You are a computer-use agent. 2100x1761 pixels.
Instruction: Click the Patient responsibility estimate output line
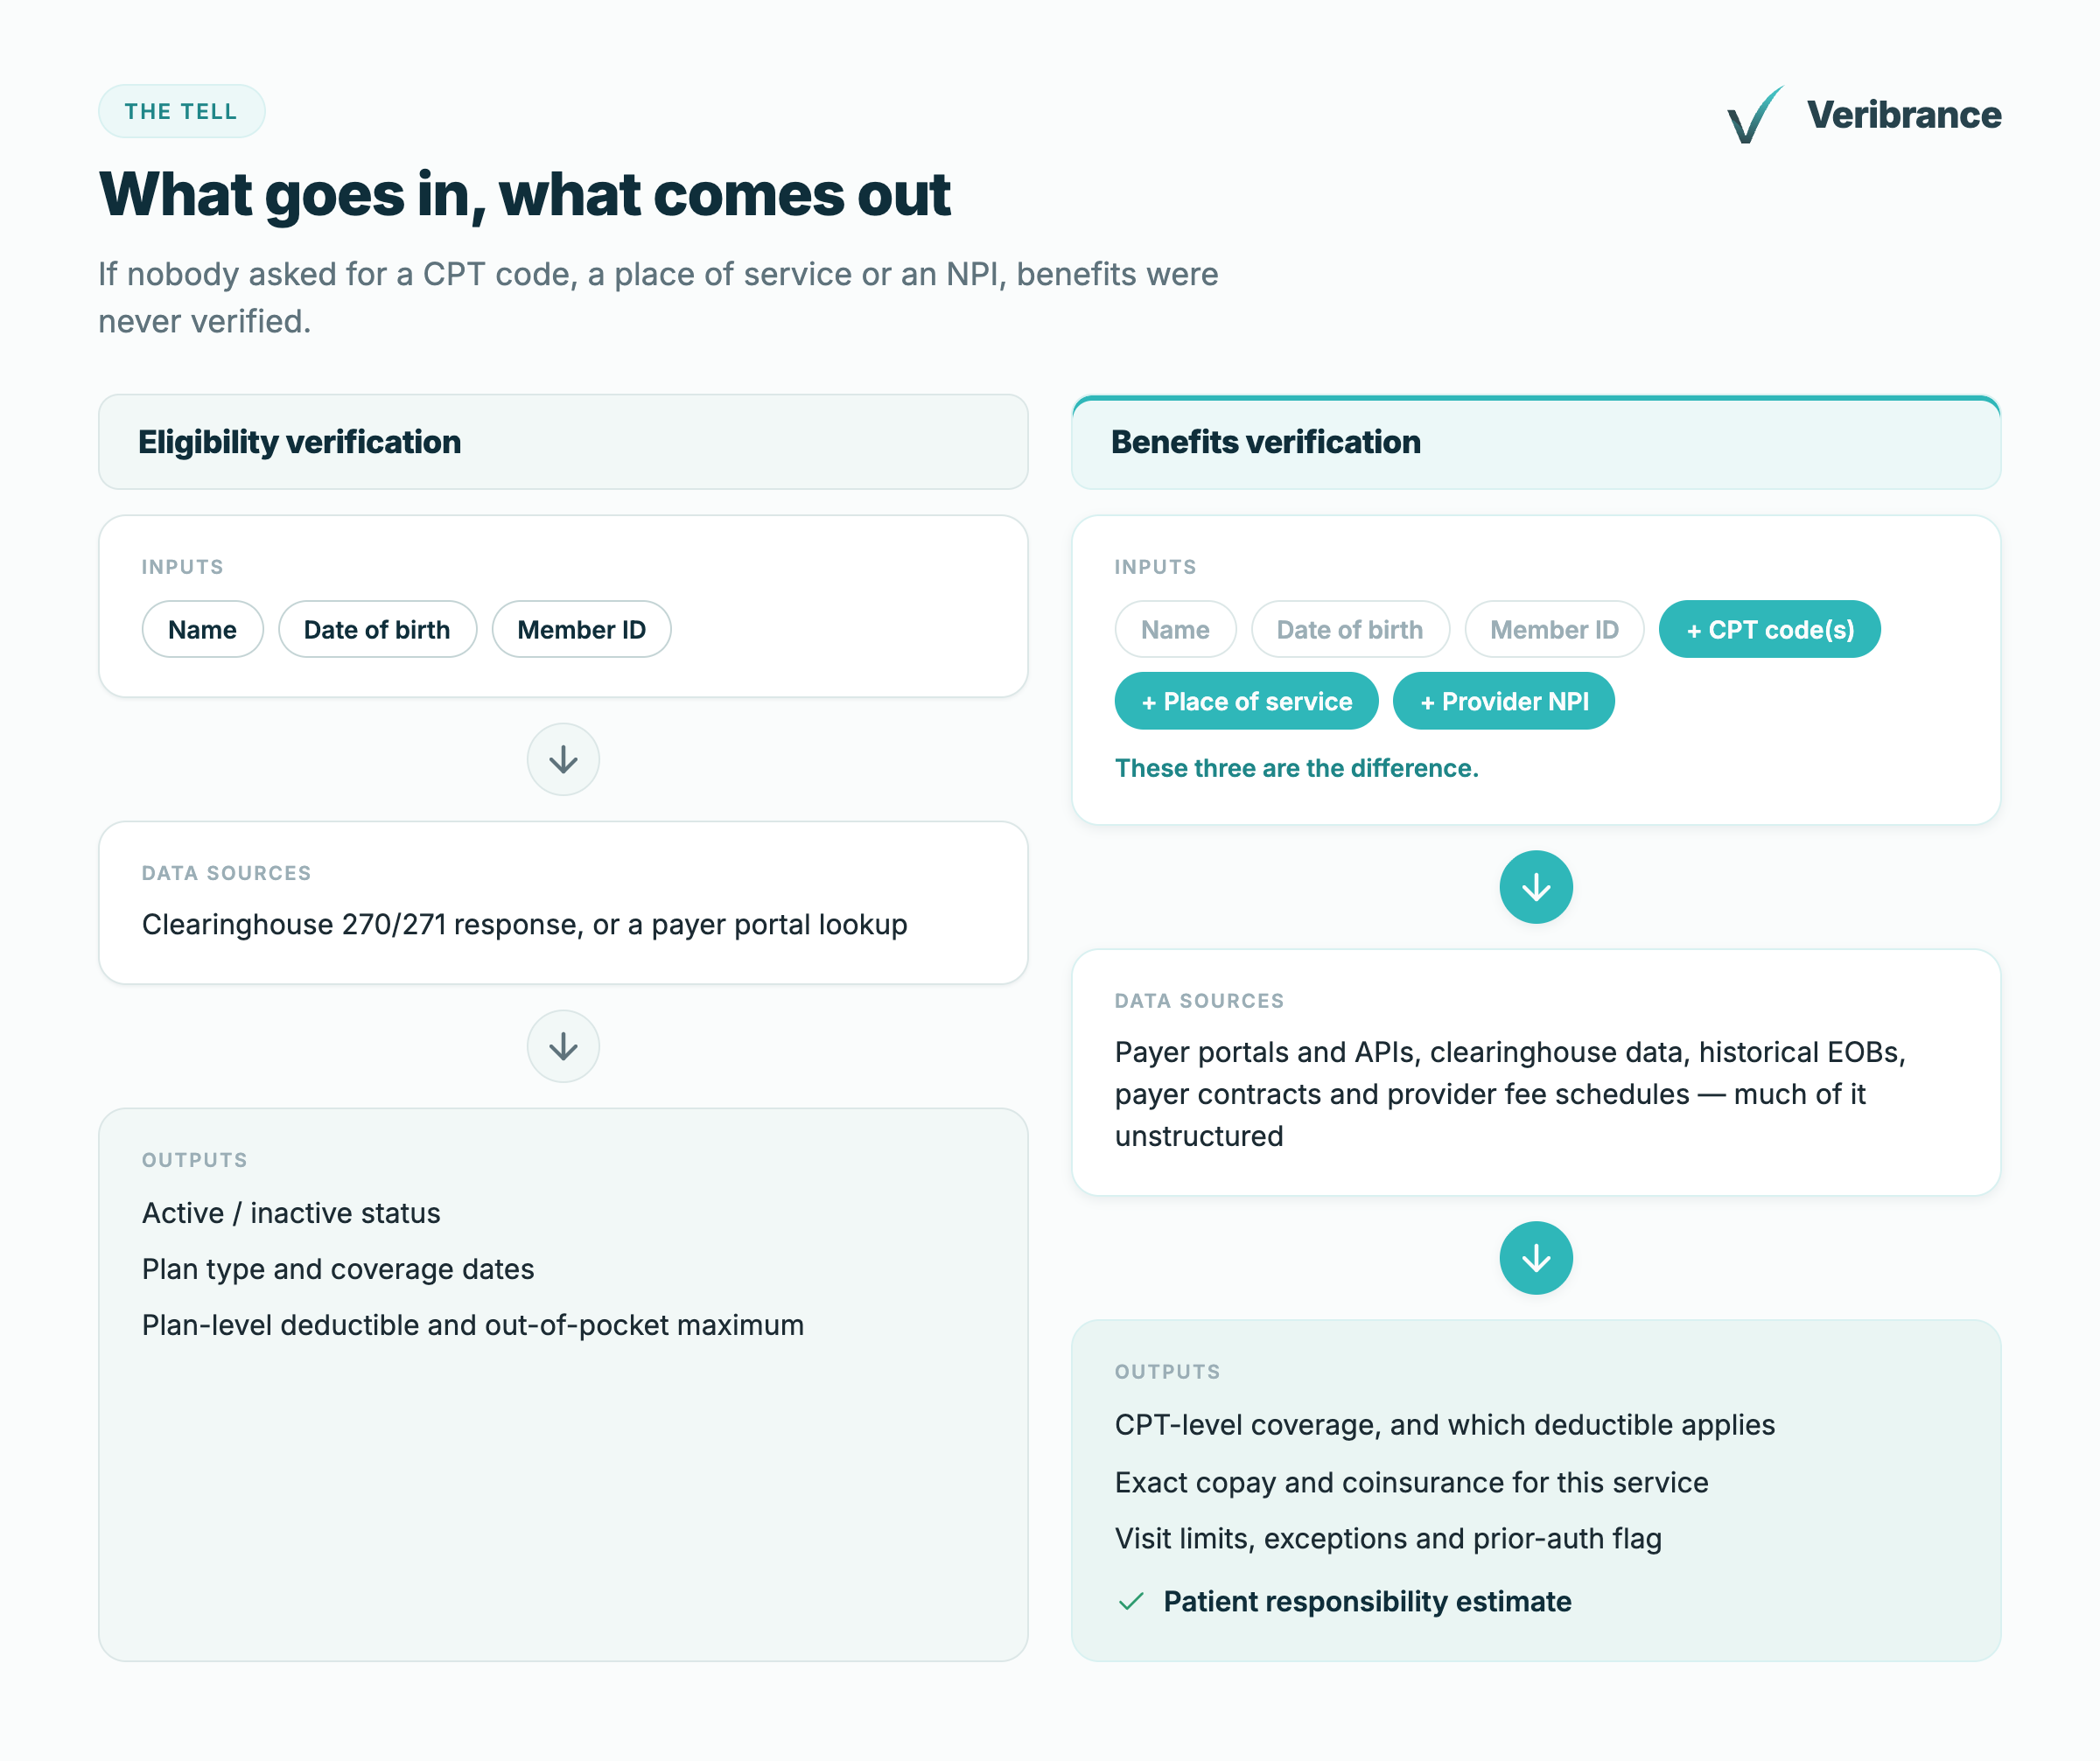1343,1601
